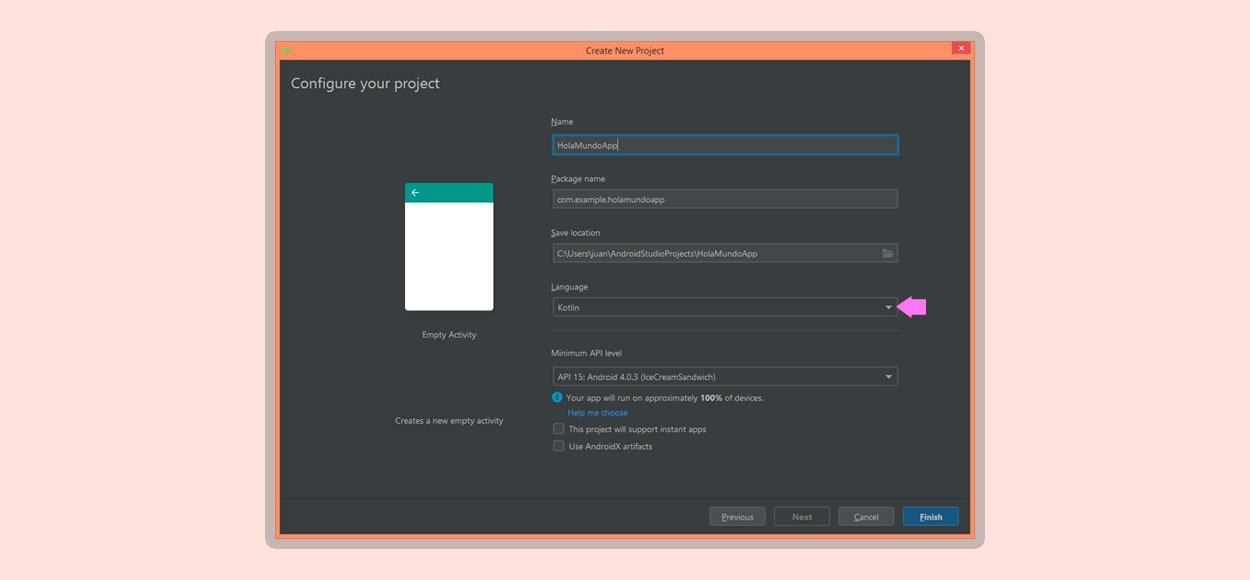1250x580 pixels.
Task: Open the 'Help me choose' link
Action: [x=598, y=413]
